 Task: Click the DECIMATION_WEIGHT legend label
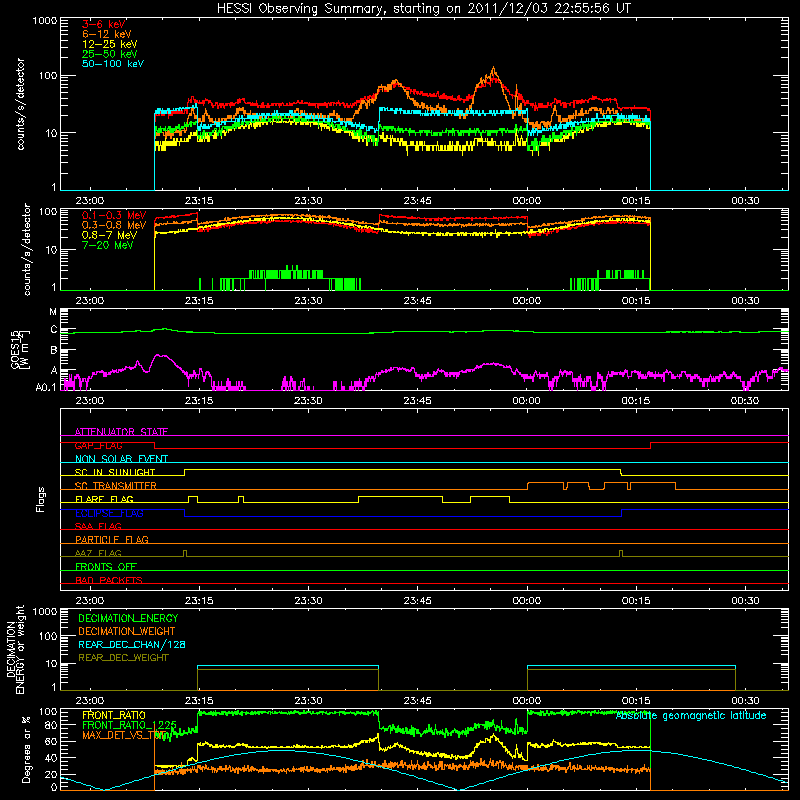(x=127, y=631)
